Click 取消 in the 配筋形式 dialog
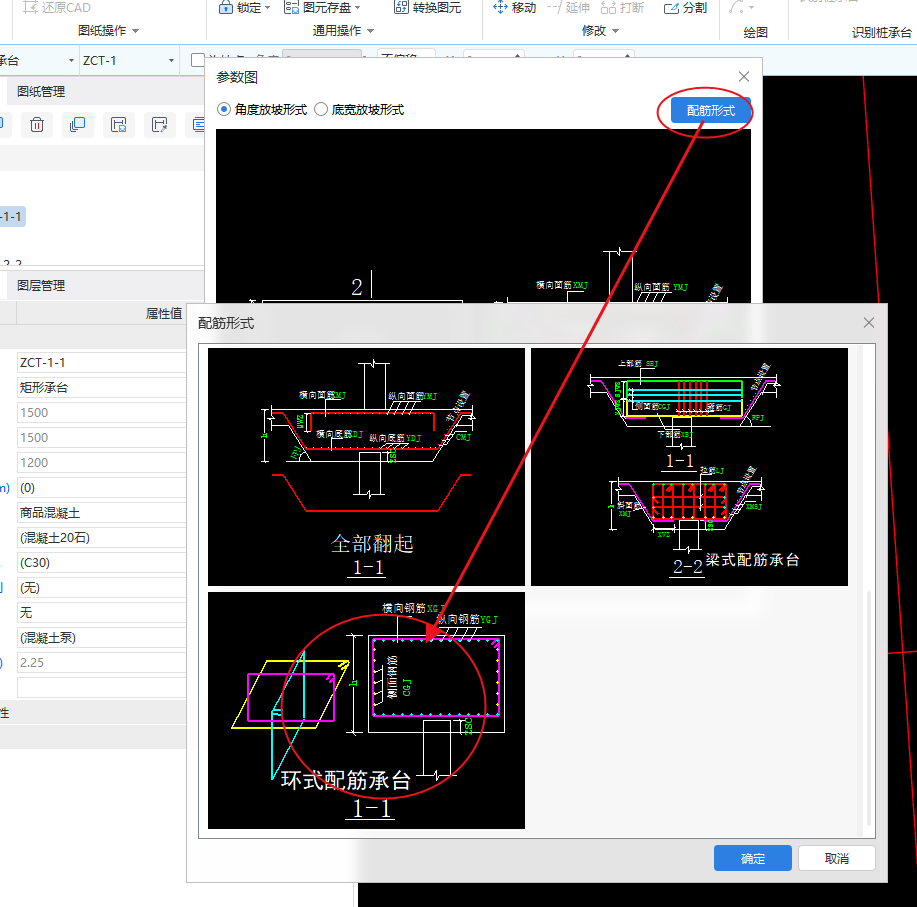 [837, 858]
